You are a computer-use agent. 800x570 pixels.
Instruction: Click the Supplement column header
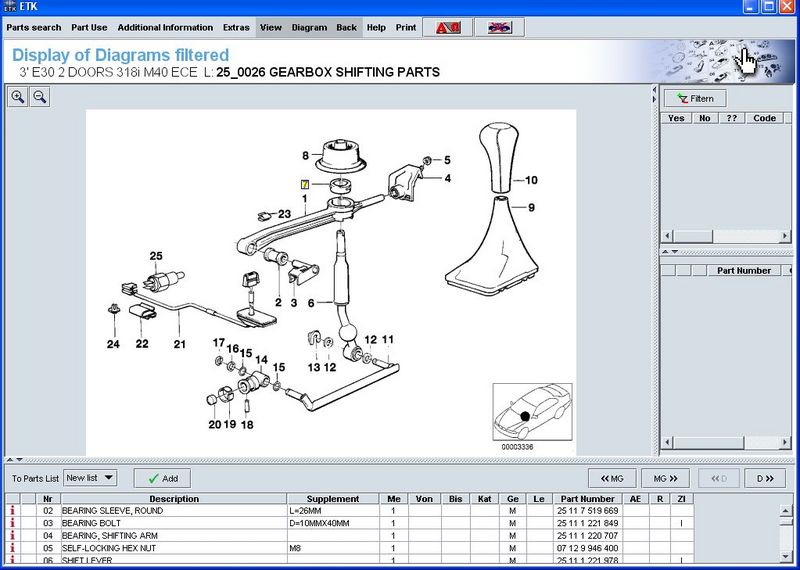tap(333, 499)
